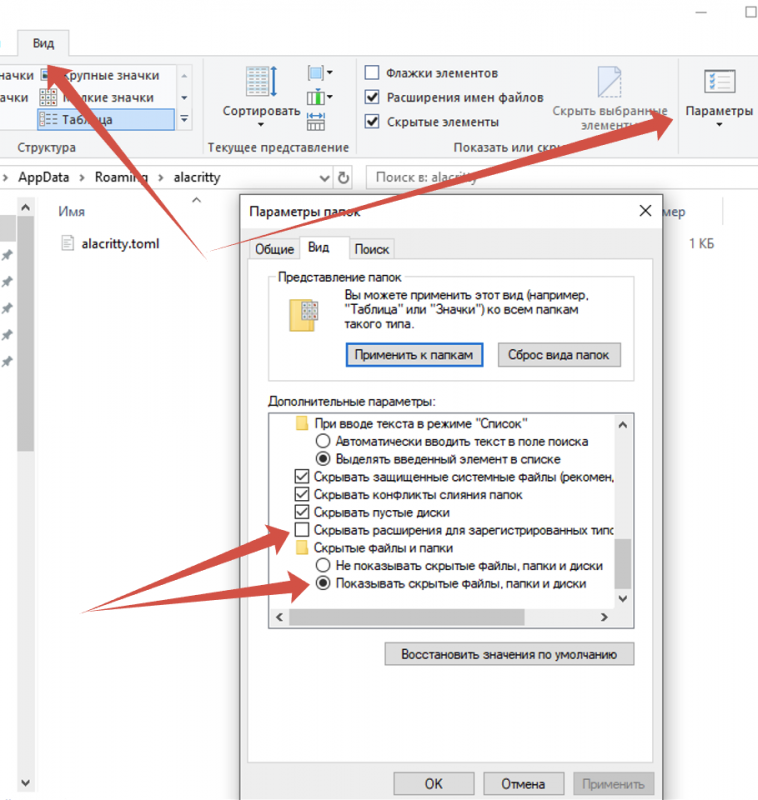The image size is (758, 800).
Task: Expand the layout gallery more button
Action: click(x=184, y=119)
